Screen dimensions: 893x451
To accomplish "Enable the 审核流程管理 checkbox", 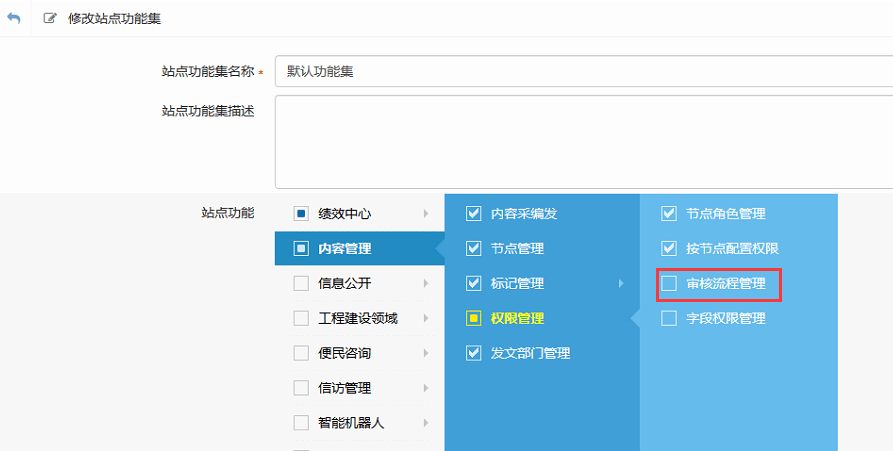I will pyautogui.click(x=669, y=283).
